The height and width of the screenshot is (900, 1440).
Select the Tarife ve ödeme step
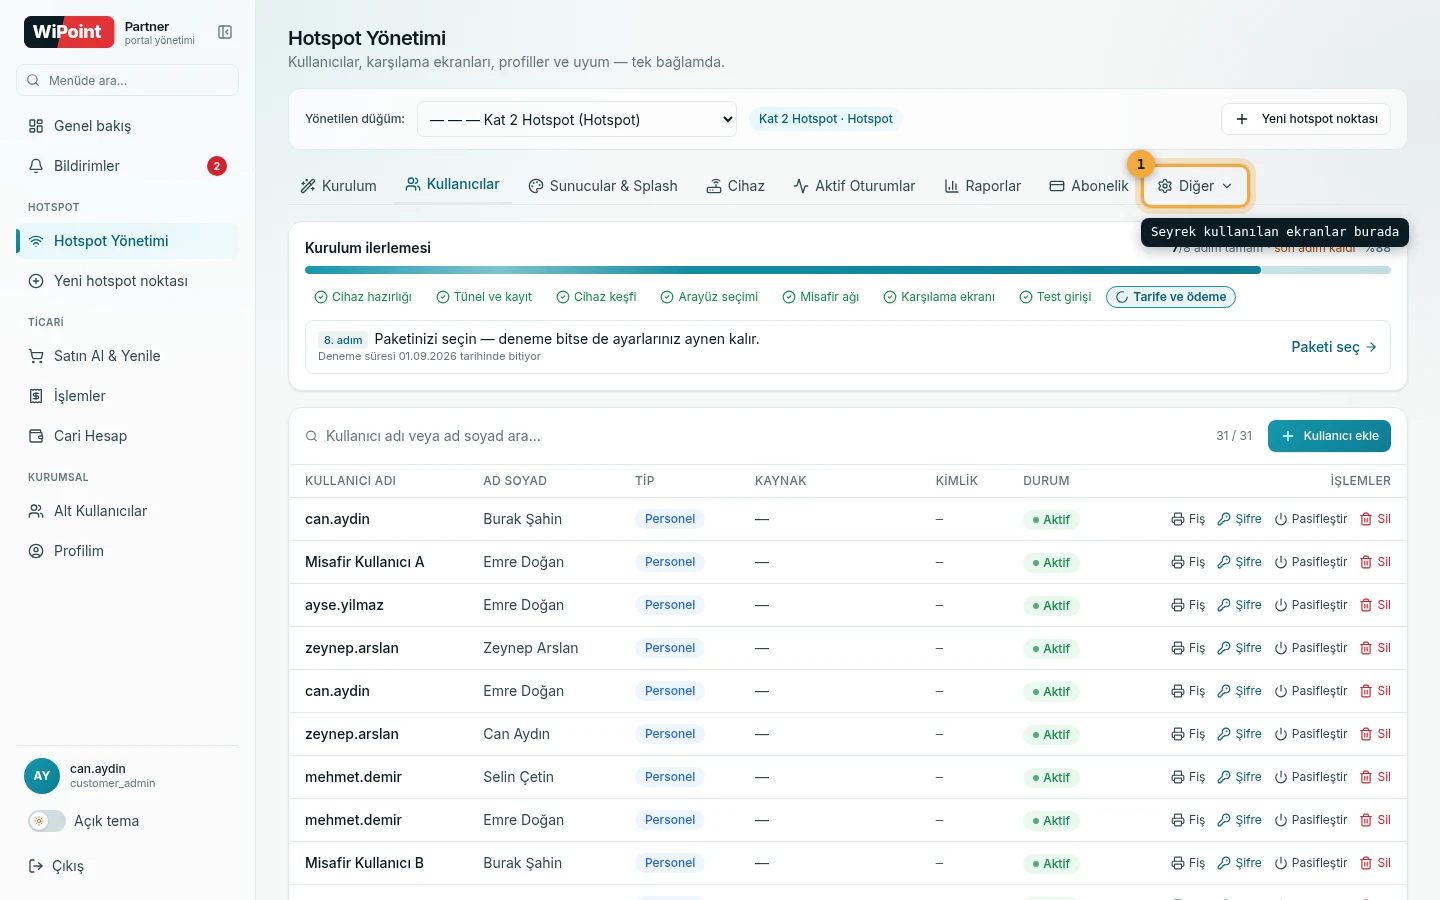pos(1171,297)
